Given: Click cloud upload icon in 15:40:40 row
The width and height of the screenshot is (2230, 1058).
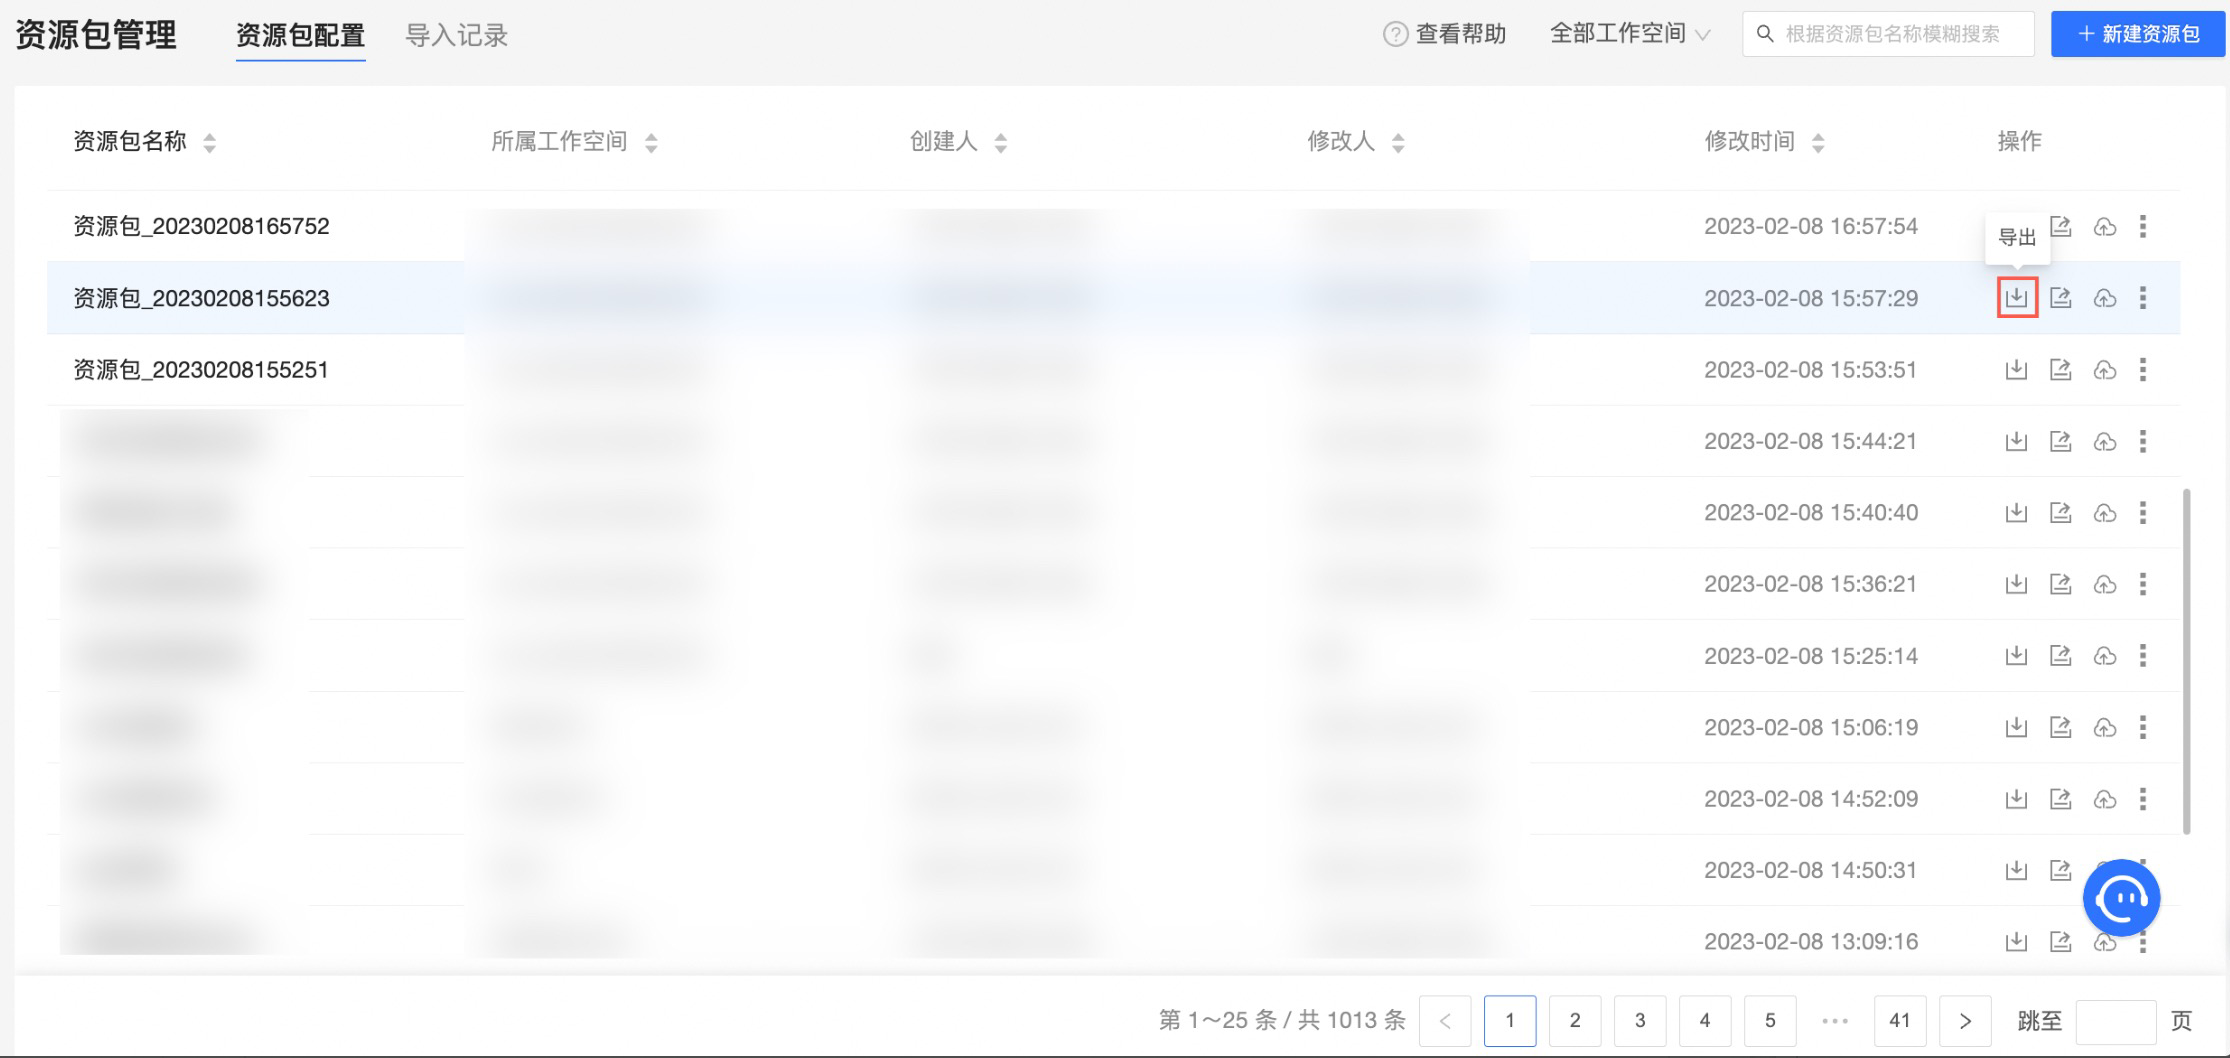Looking at the screenshot, I should (2105, 513).
